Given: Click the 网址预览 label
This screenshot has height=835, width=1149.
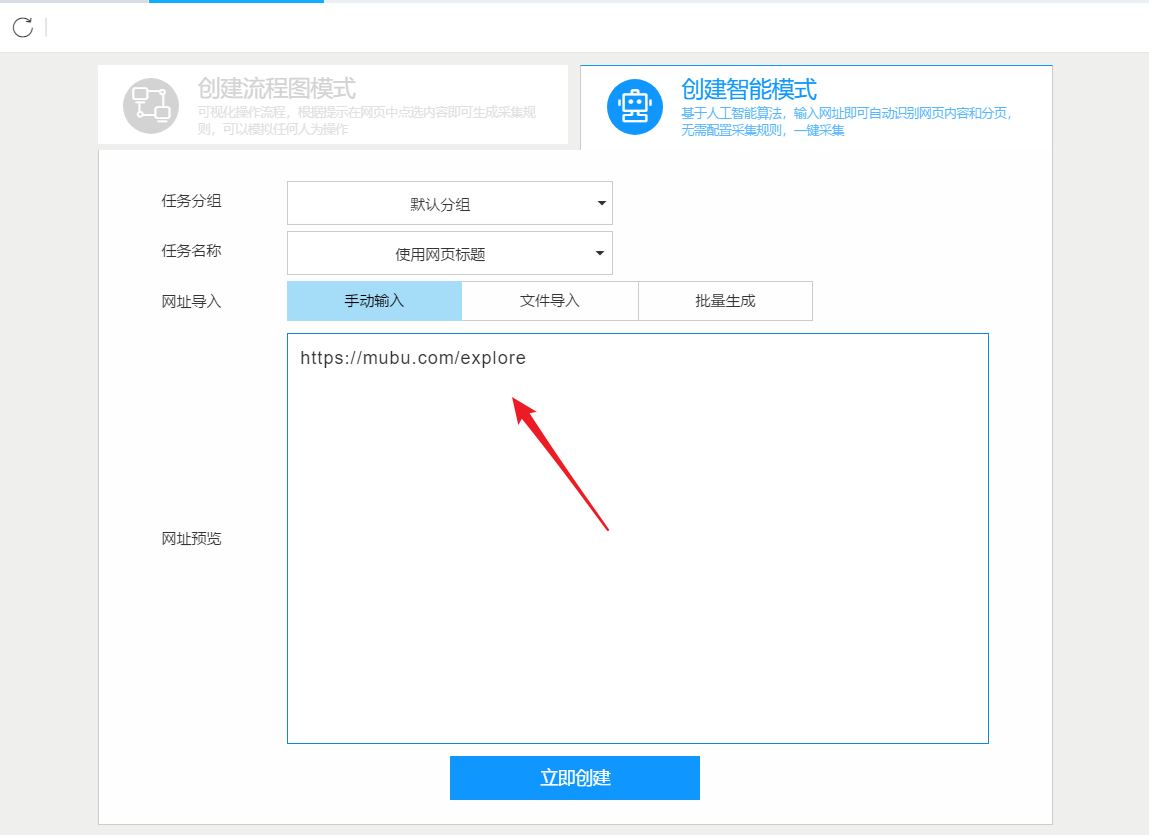Looking at the screenshot, I should pos(191,539).
